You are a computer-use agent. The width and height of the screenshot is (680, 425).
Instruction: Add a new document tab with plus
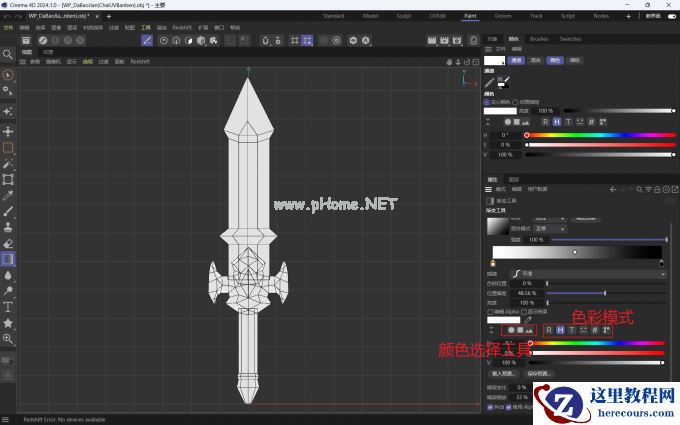tap(109, 16)
